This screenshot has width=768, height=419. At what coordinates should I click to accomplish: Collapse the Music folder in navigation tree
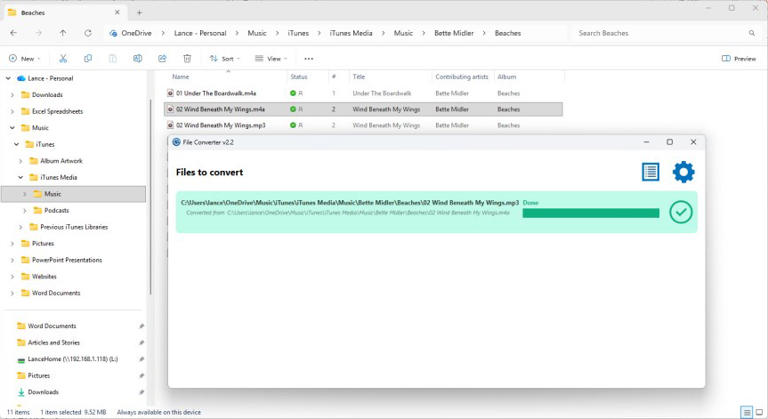tap(12, 127)
